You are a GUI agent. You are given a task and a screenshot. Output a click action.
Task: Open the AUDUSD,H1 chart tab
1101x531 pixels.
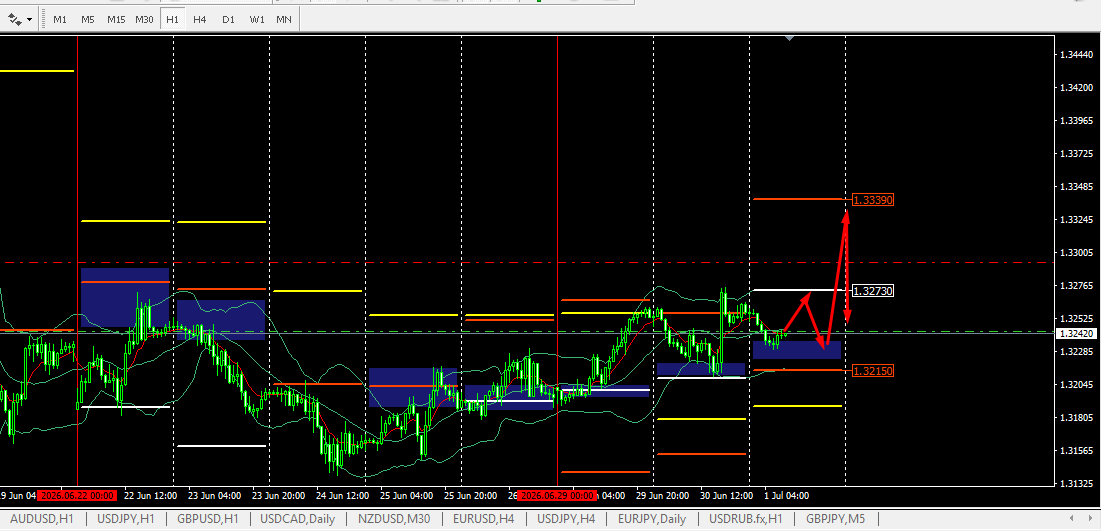coord(41,518)
